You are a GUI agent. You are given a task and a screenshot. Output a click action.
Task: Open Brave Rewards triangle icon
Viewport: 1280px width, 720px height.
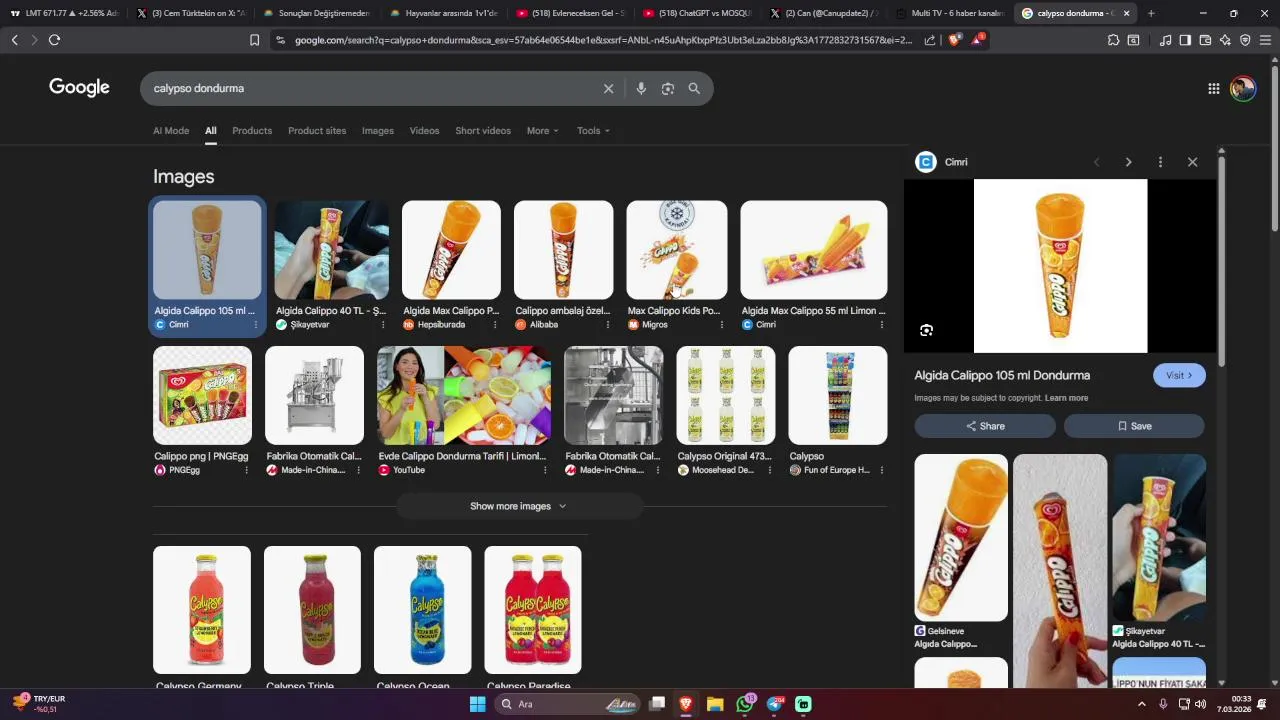coord(979,40)
